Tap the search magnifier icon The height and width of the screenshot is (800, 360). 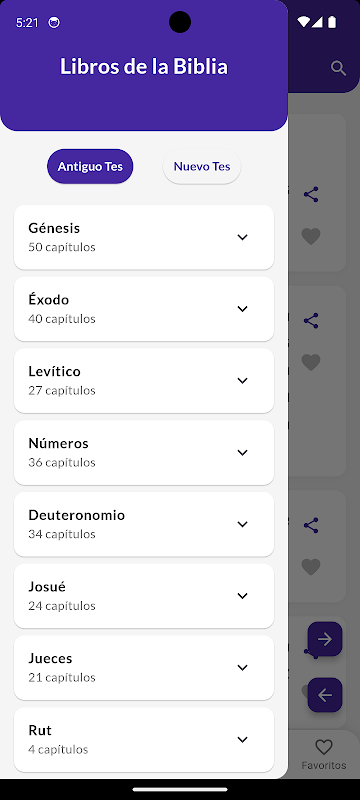[x=339, y=68]
